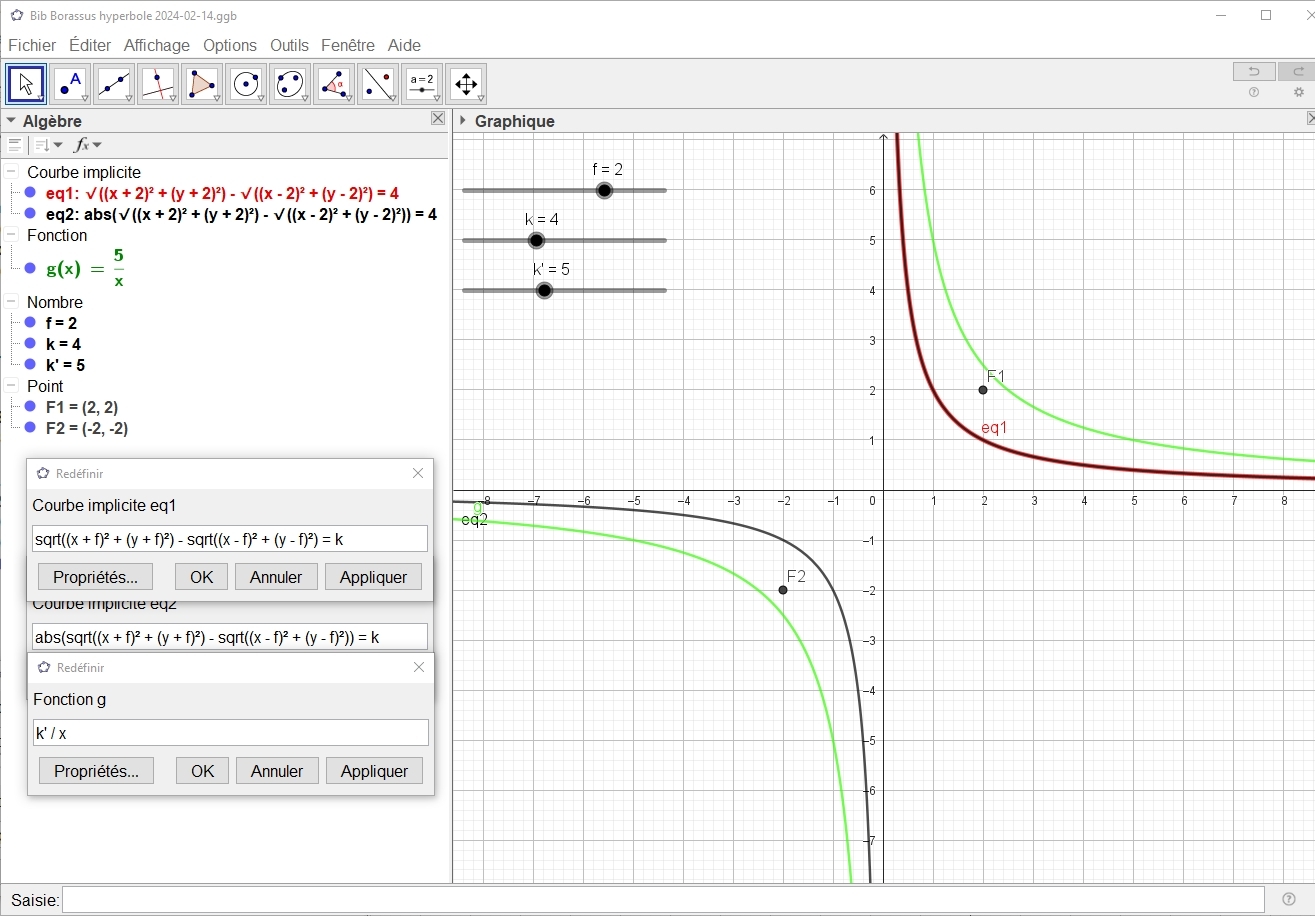Image resolution: width=1315 pixels, height=916 pixels.
Task: Select the Circle with center tool
Action: (246, 85)
